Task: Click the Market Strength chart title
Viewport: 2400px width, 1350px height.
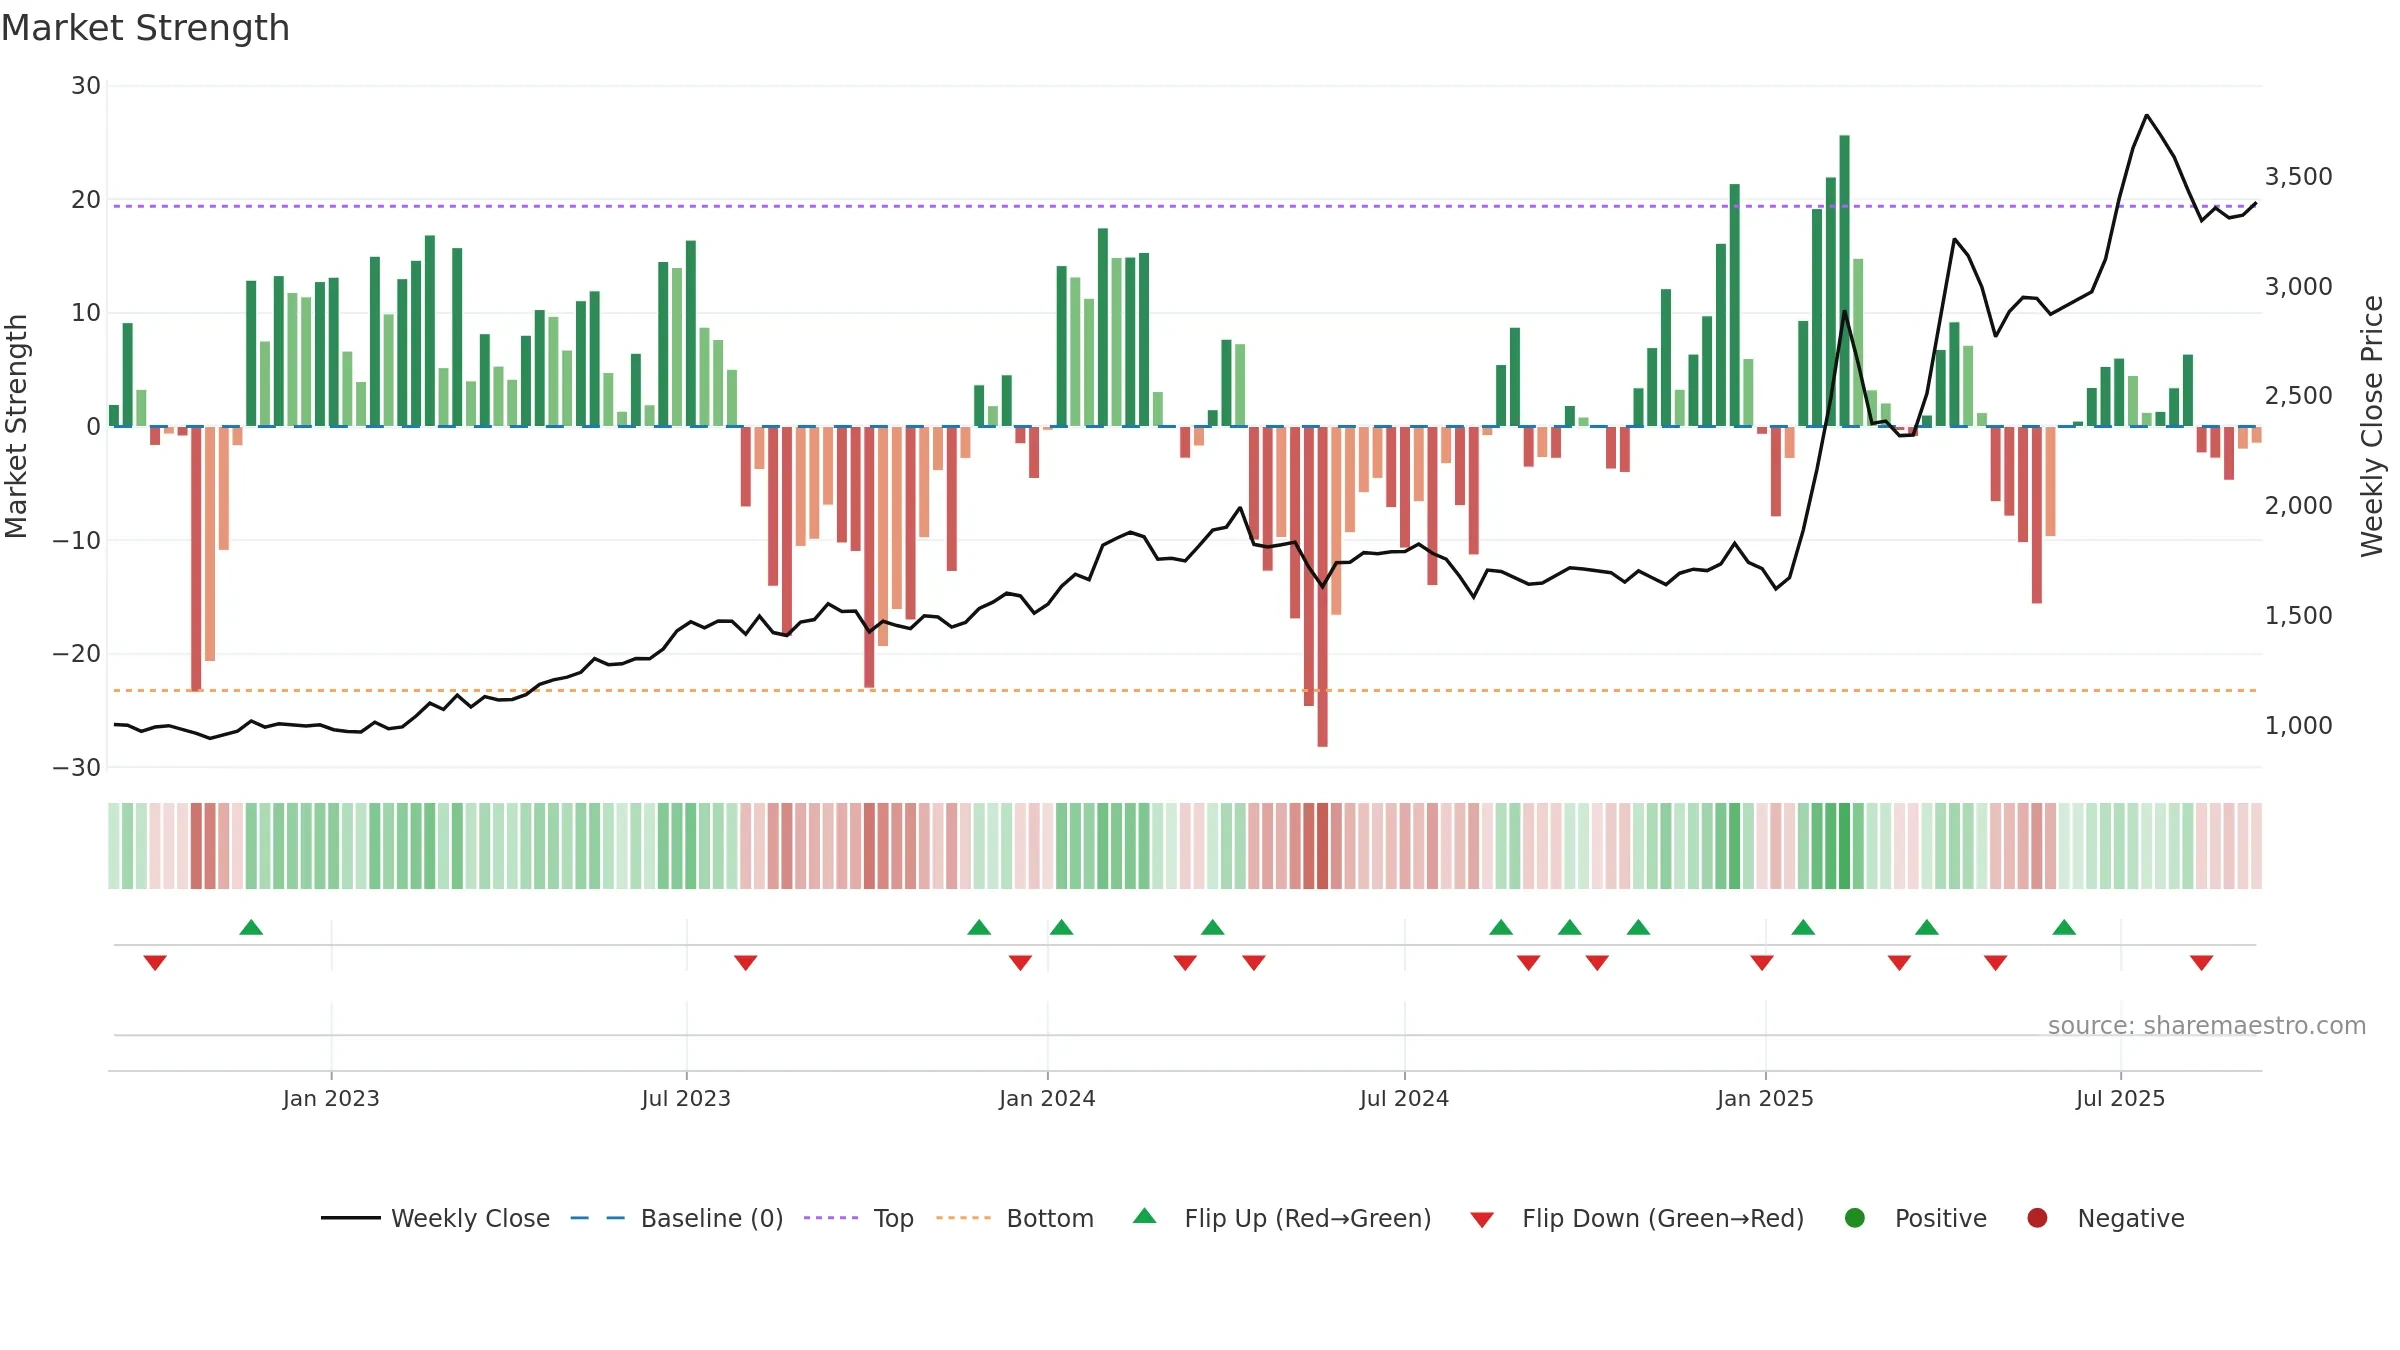Action: [x=145, y=28]
